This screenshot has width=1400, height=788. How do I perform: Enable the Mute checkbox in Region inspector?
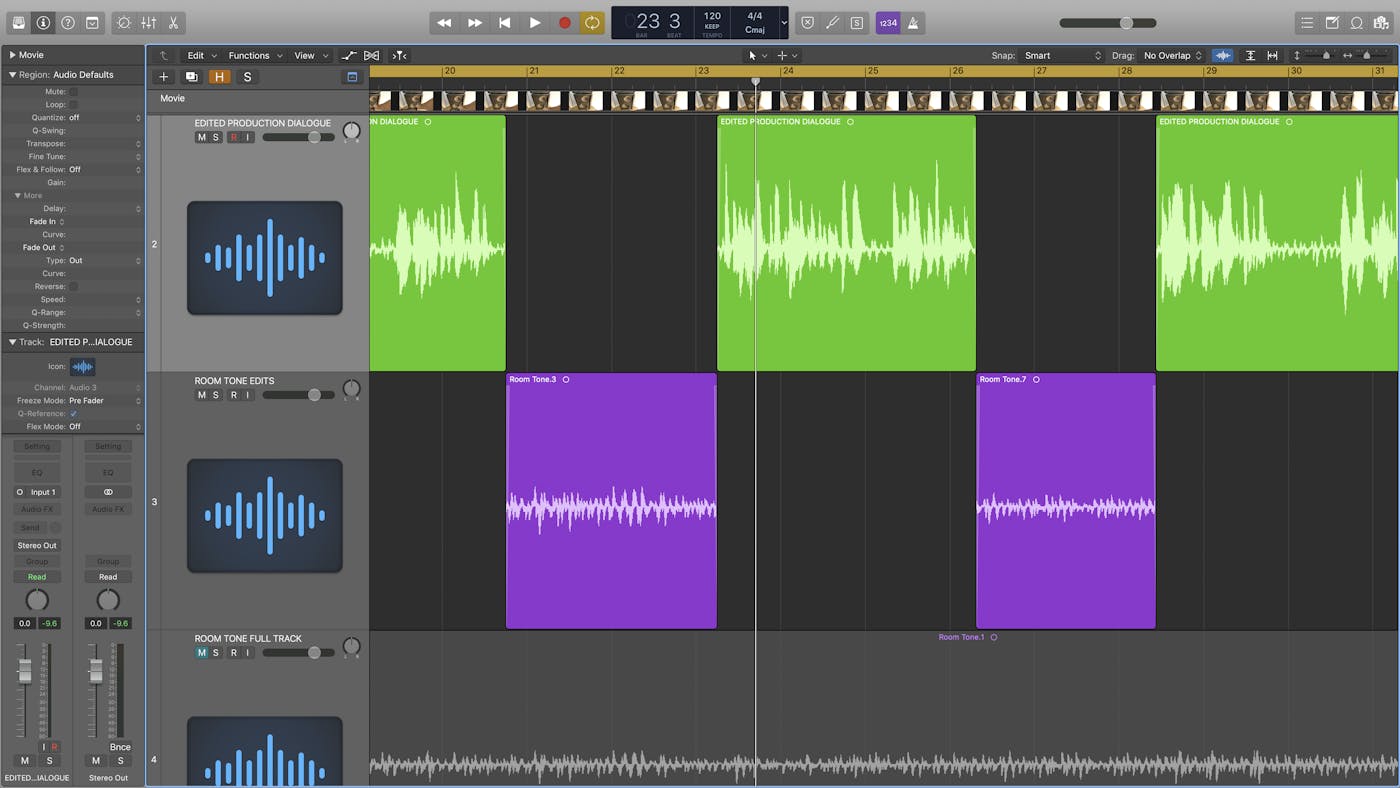pyautogui.click(x=73, y=91)
